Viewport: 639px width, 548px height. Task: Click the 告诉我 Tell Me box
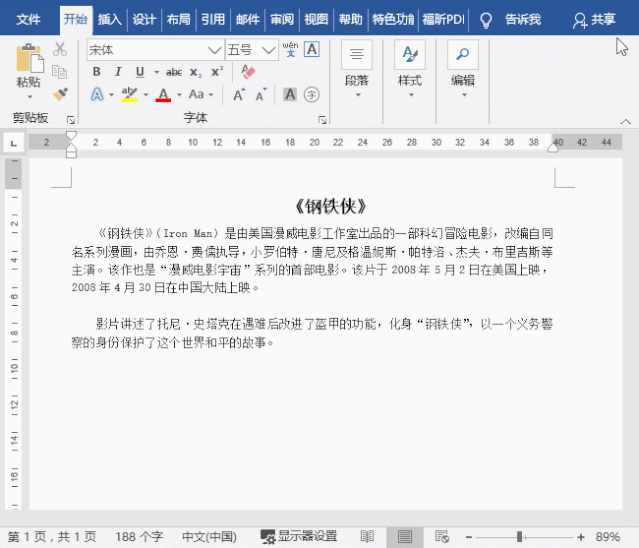point(522,20)
